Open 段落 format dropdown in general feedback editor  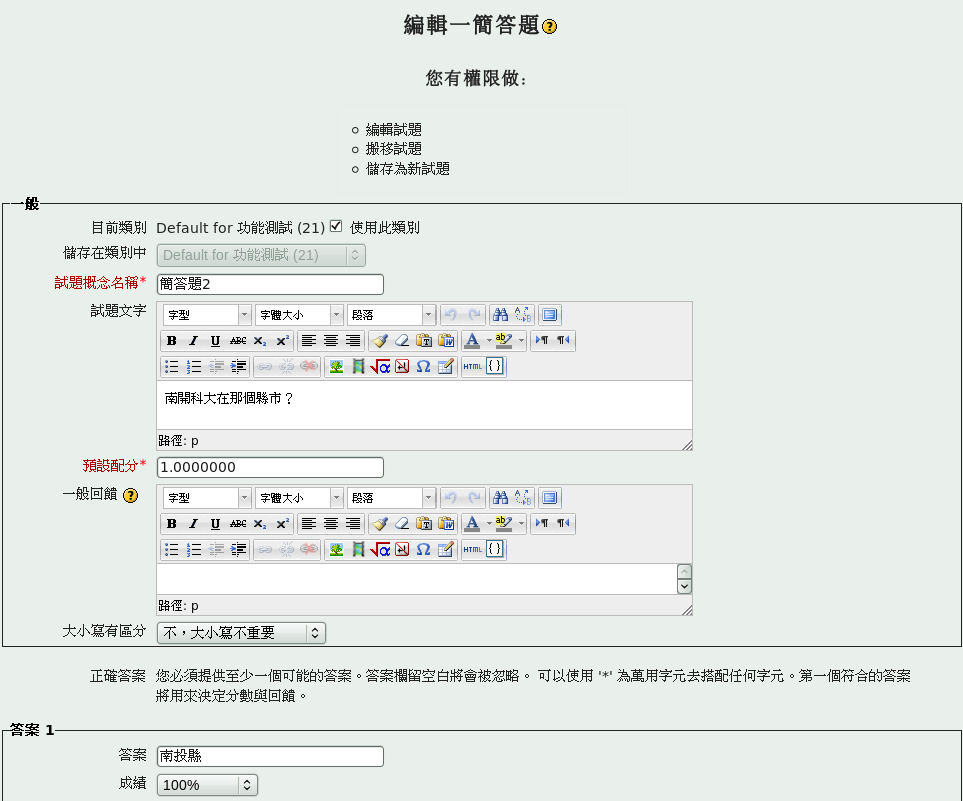click(391, 498)
